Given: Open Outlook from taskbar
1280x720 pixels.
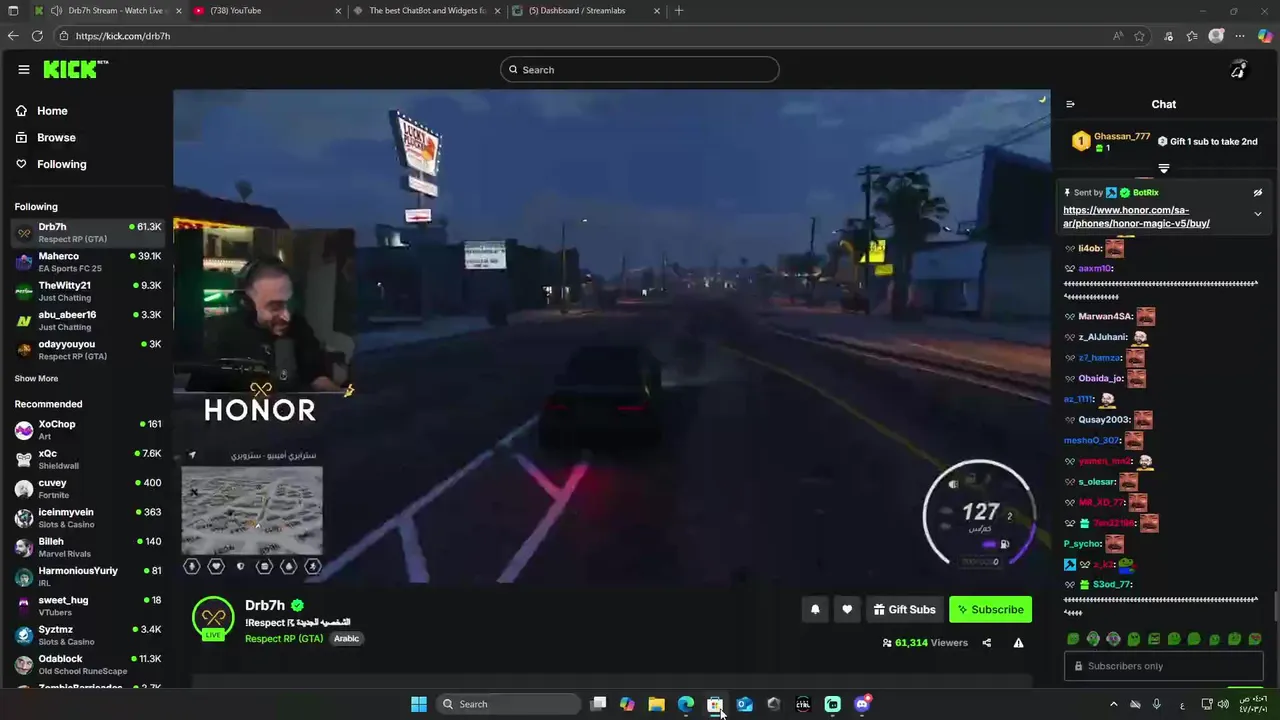Looking at the screenshot, I should click(x=744, y=704).
